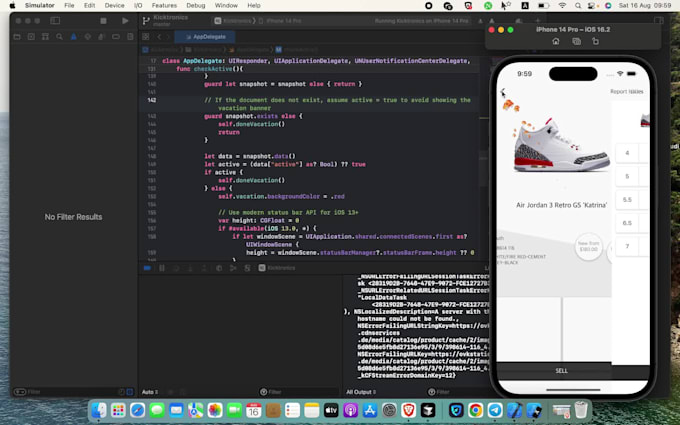The image size is (680, 425).
Task: Pause program execution in debug bar
Action: coord(162,268)
